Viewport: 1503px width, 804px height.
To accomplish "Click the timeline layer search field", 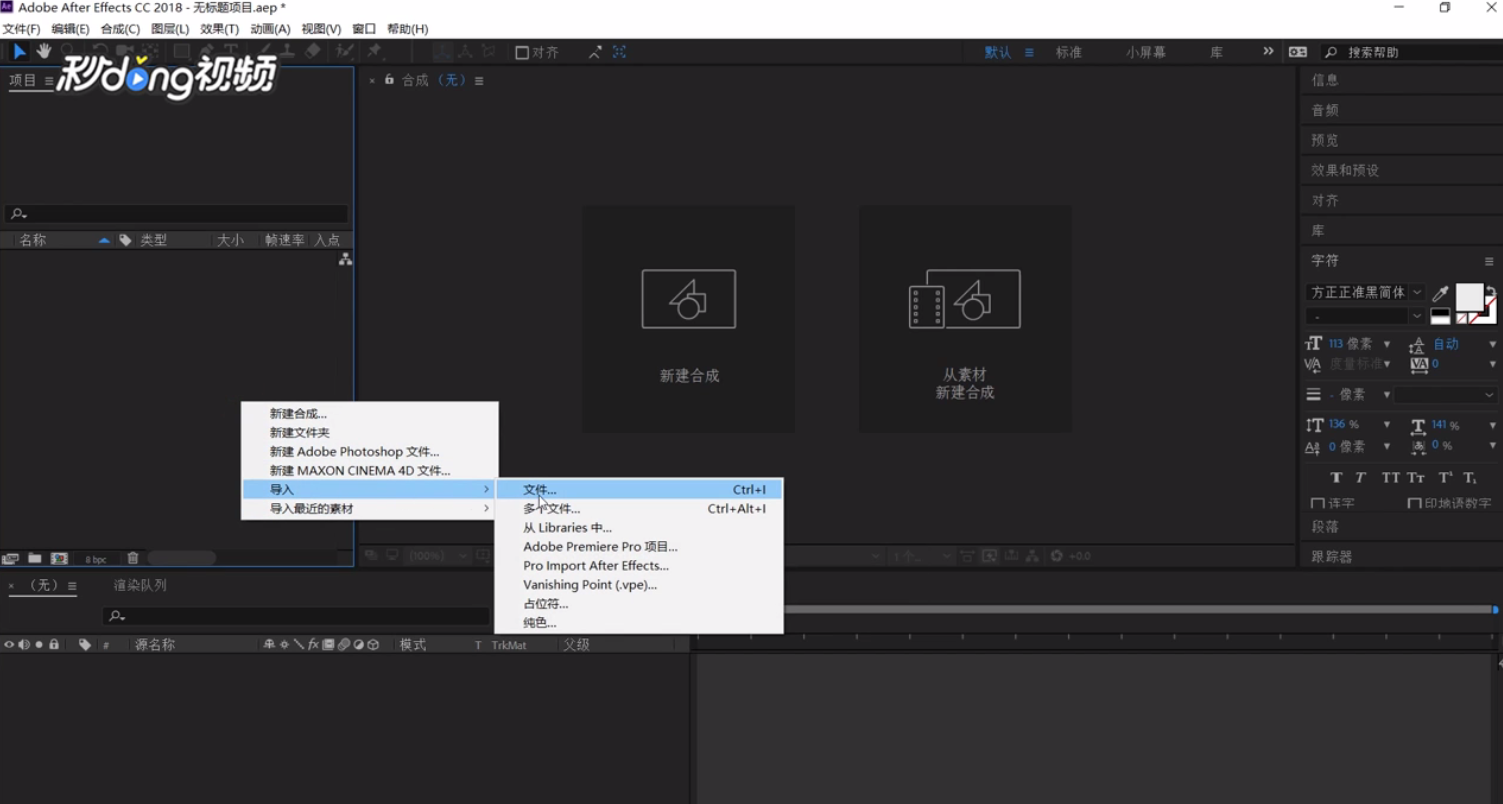I will point(296,616).
